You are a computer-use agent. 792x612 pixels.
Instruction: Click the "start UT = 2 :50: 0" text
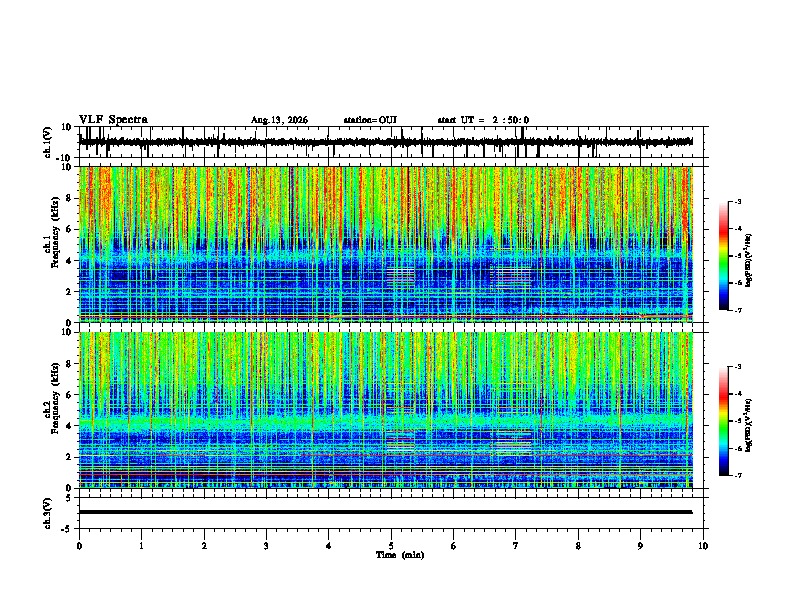point(483,120)
